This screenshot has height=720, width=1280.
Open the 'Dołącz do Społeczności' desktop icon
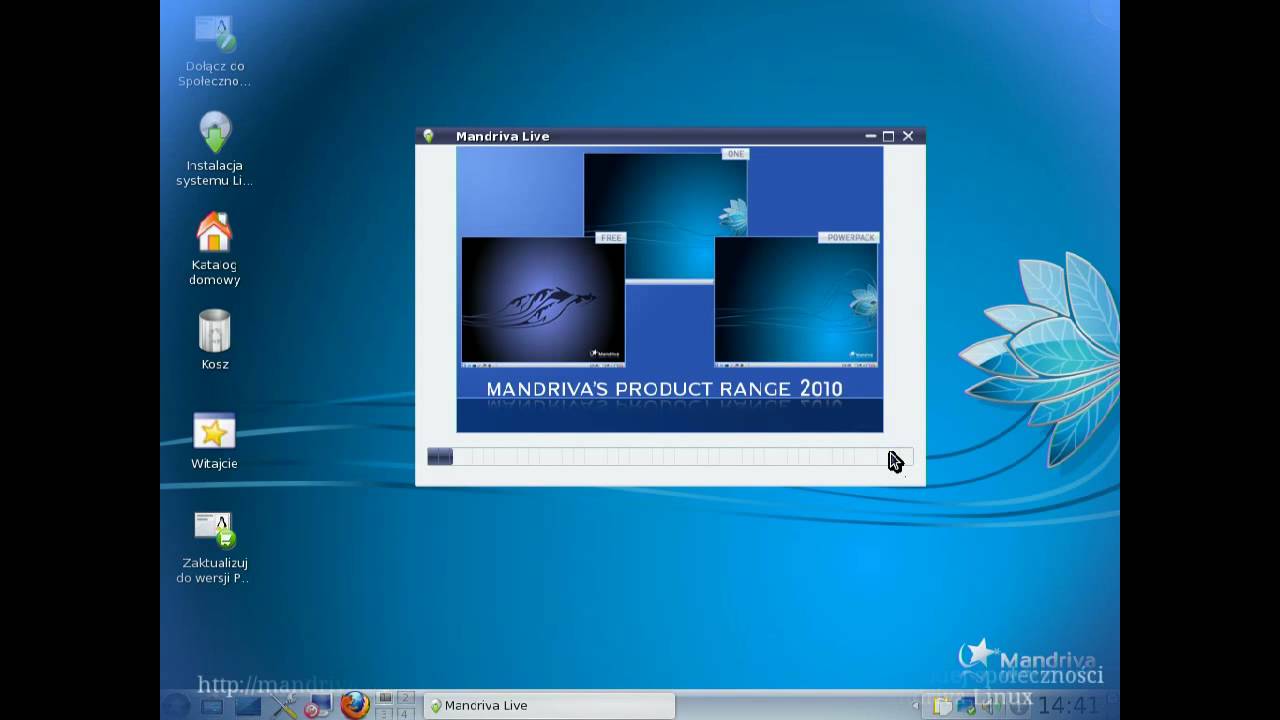coord(214,51)
